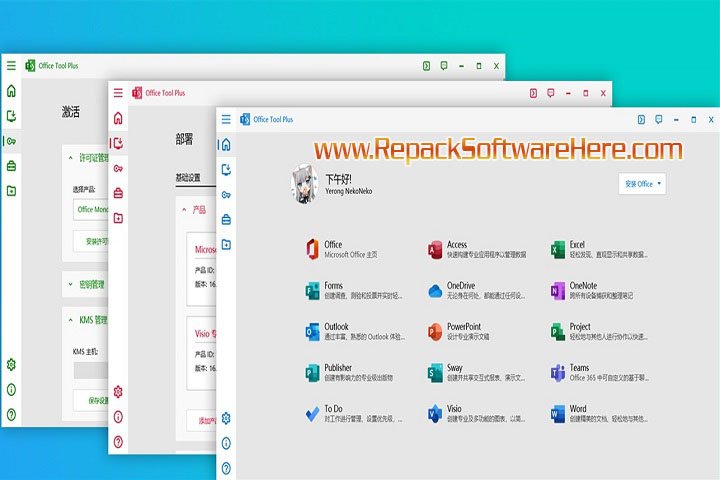This screenshot has width=720, height=480.
Task: Open About info icon in blue window sidebar
Action: pos(226,443)
